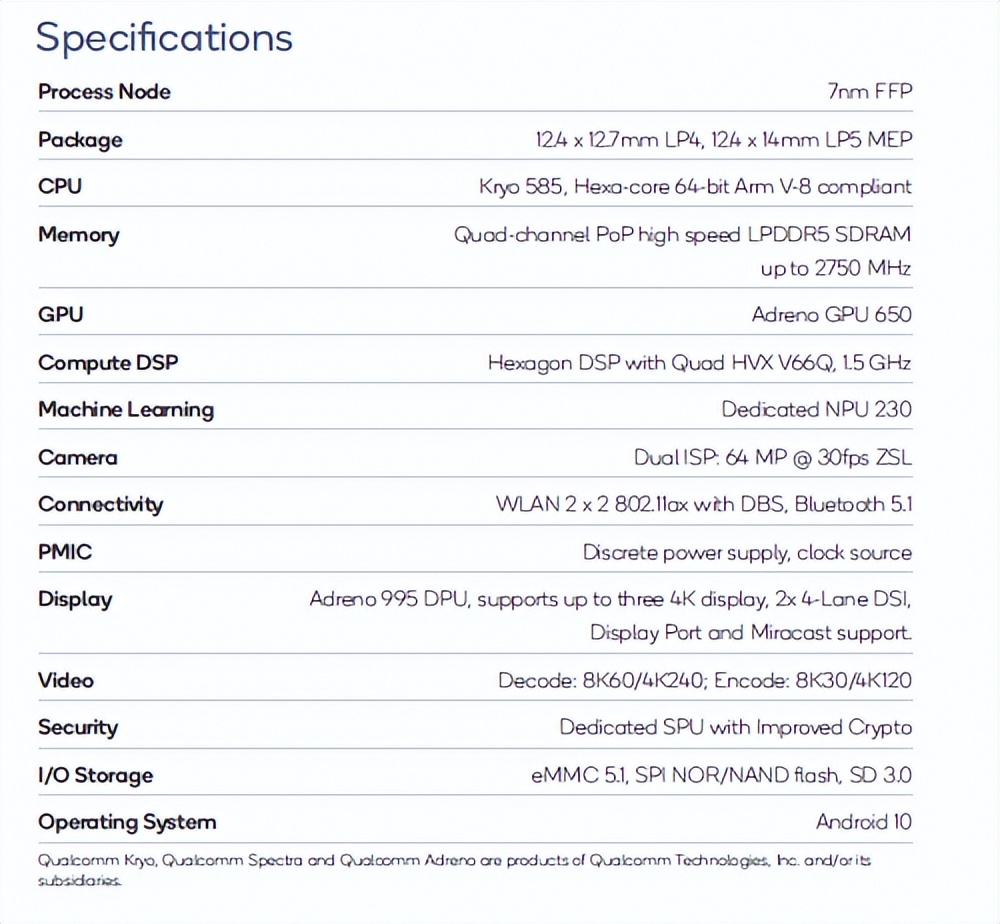Click the Dual ISP camera value

[772, 458]
